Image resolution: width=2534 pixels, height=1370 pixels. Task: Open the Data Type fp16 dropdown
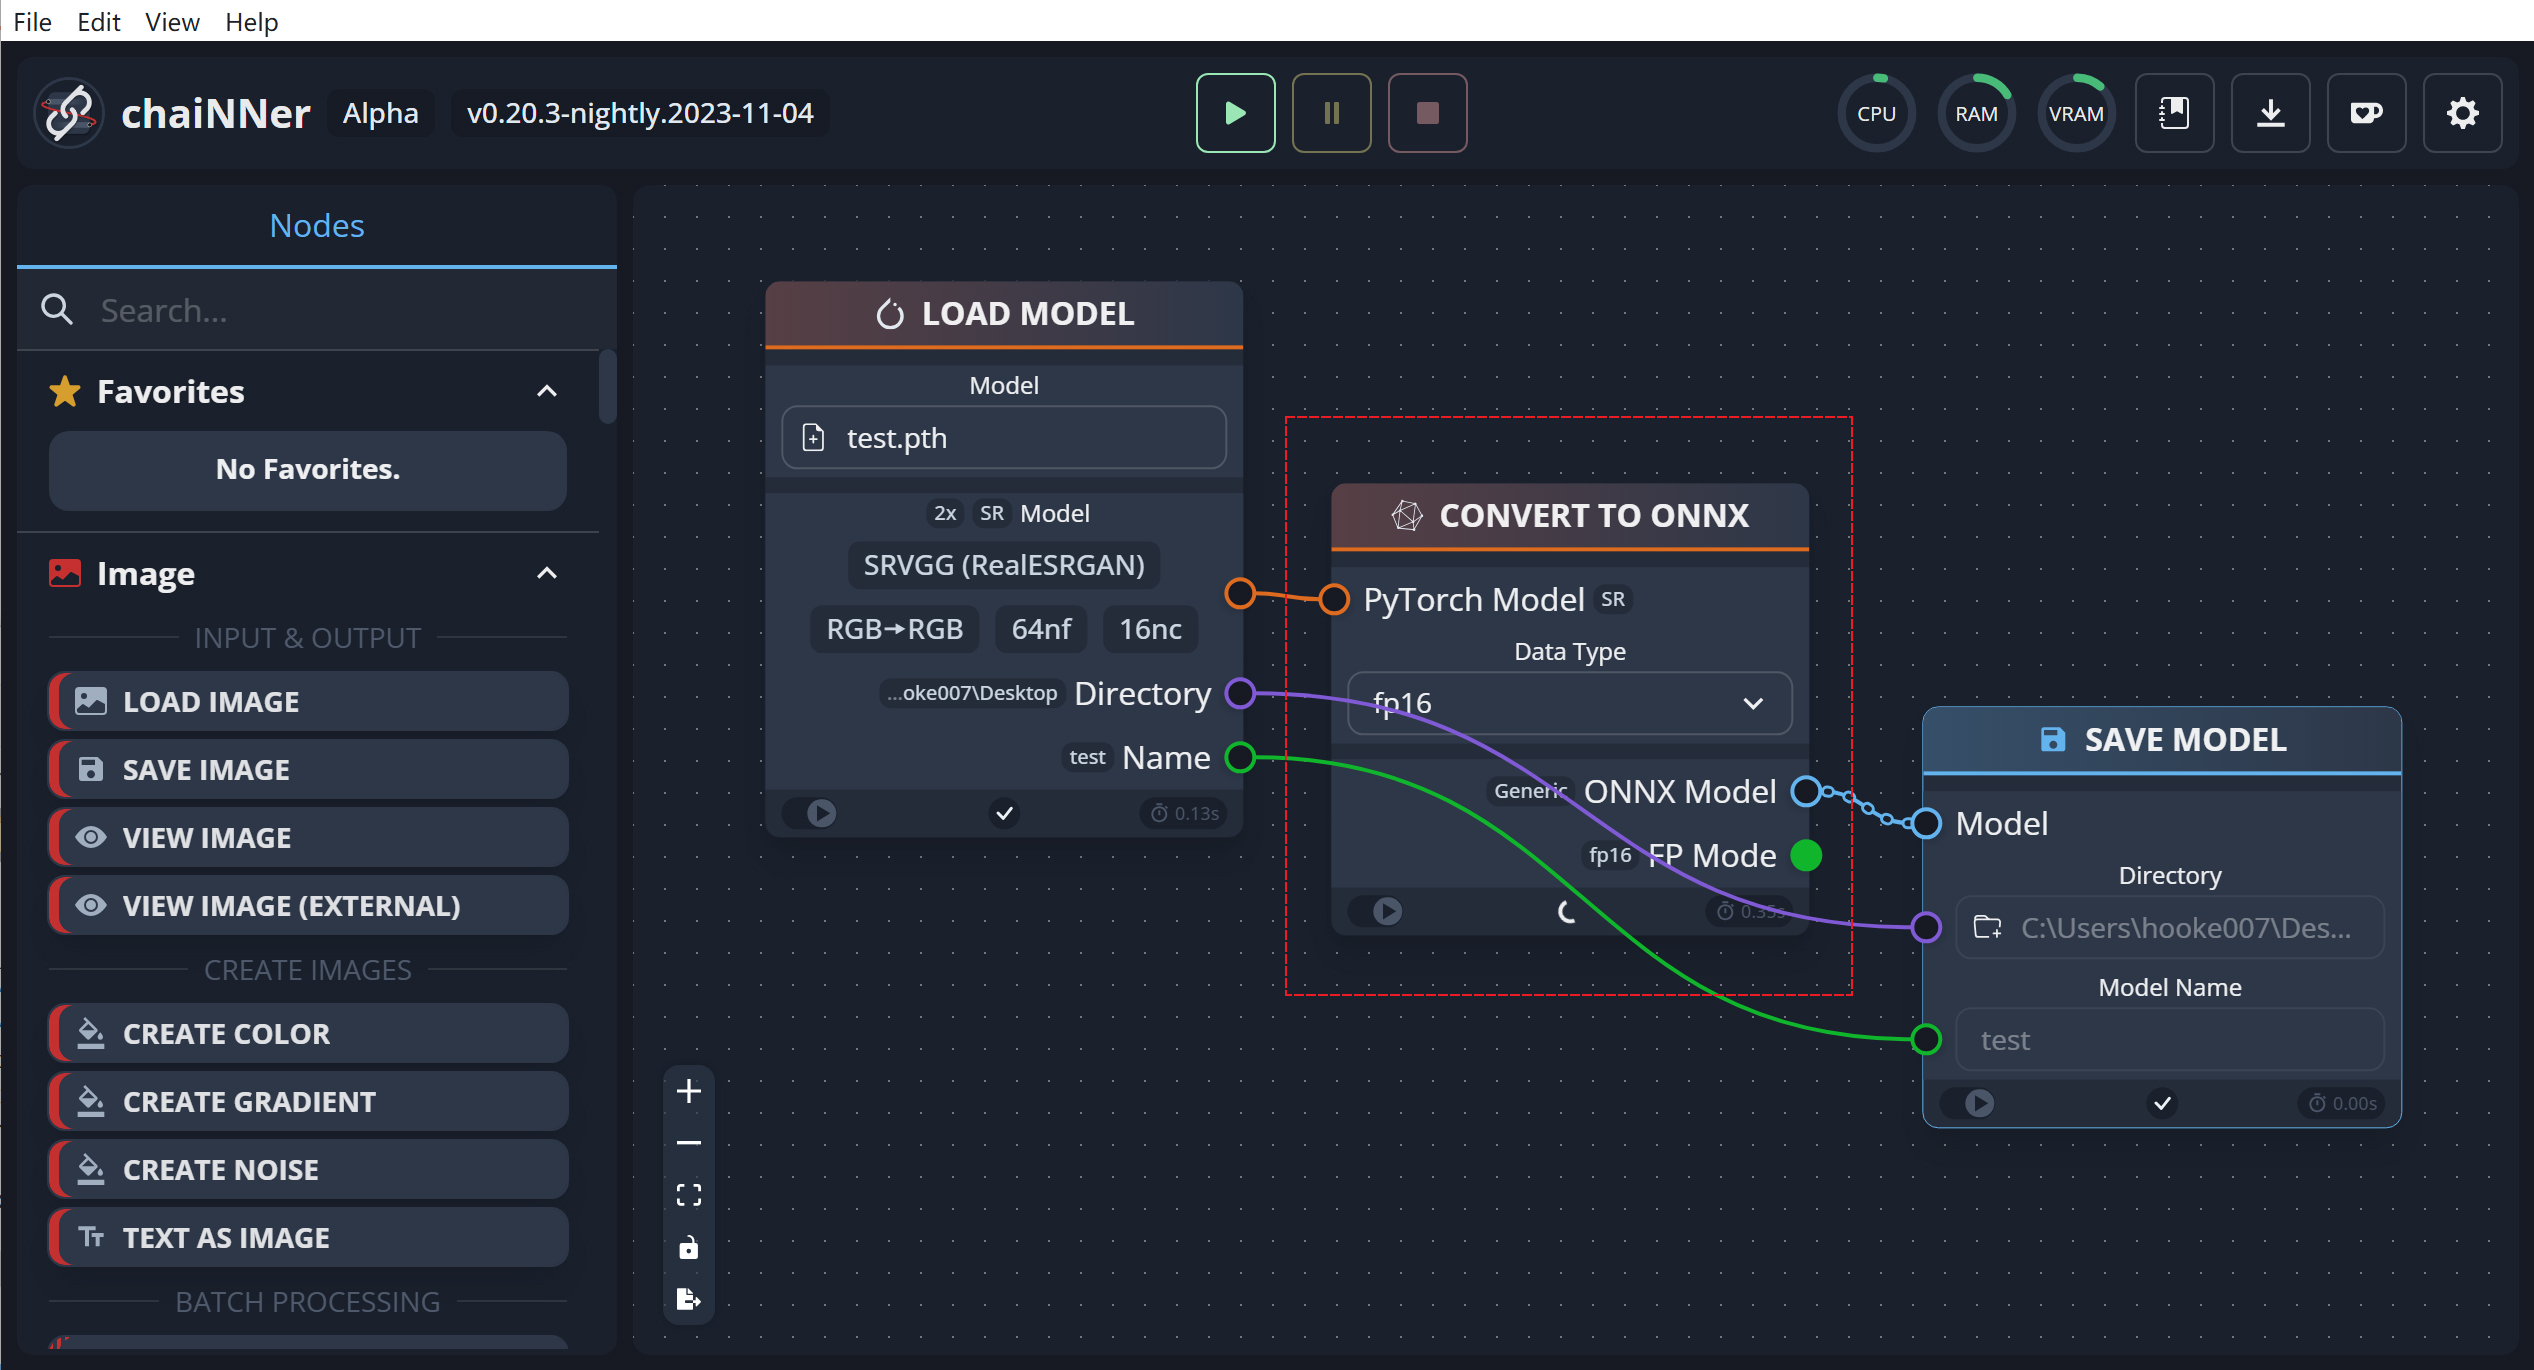[1568, 703]
